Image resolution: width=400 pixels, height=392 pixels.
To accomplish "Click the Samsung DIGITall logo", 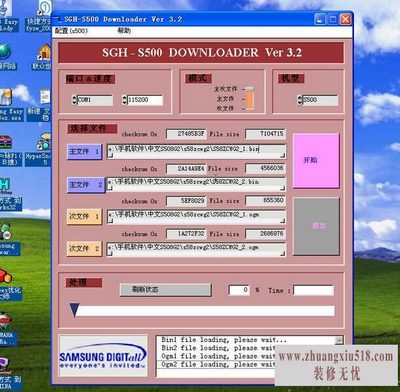I will tap(103, 356).
